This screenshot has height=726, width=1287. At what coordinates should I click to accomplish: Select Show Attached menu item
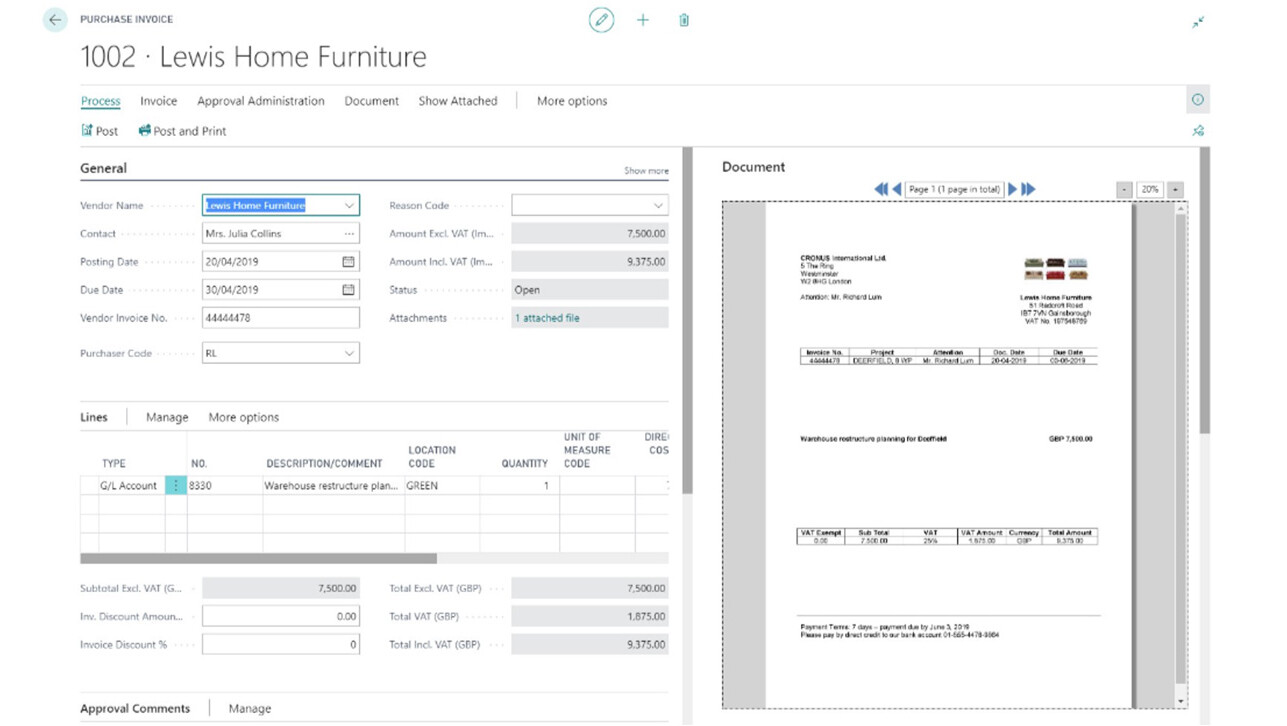458,101
